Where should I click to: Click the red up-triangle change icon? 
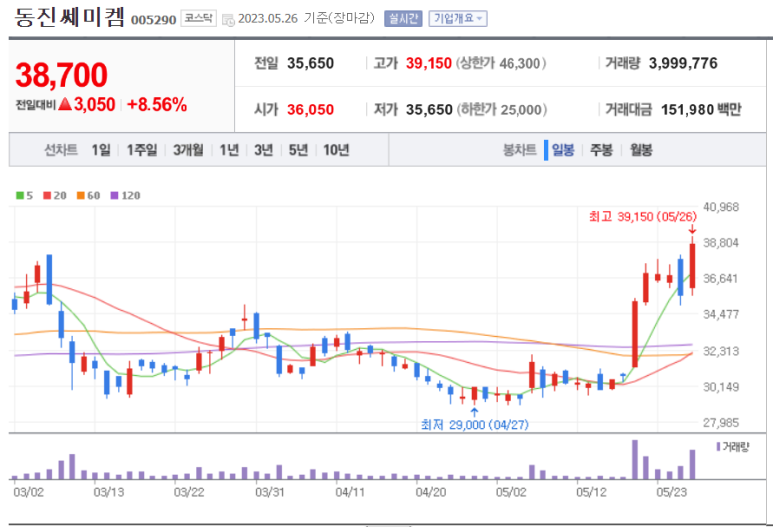(65, 104)
